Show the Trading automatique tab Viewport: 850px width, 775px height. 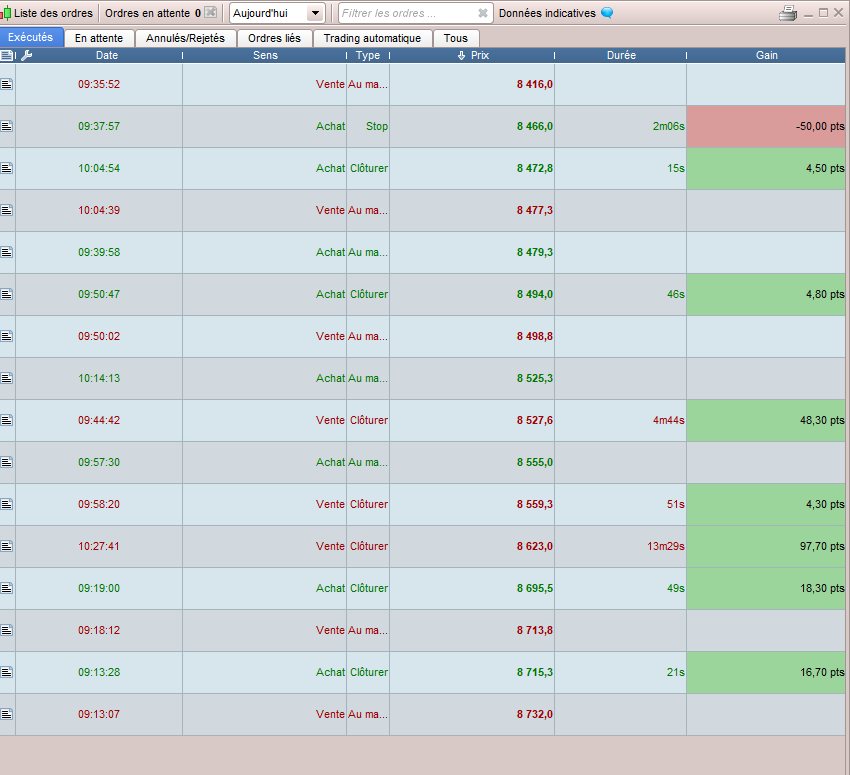coord(372,38)
